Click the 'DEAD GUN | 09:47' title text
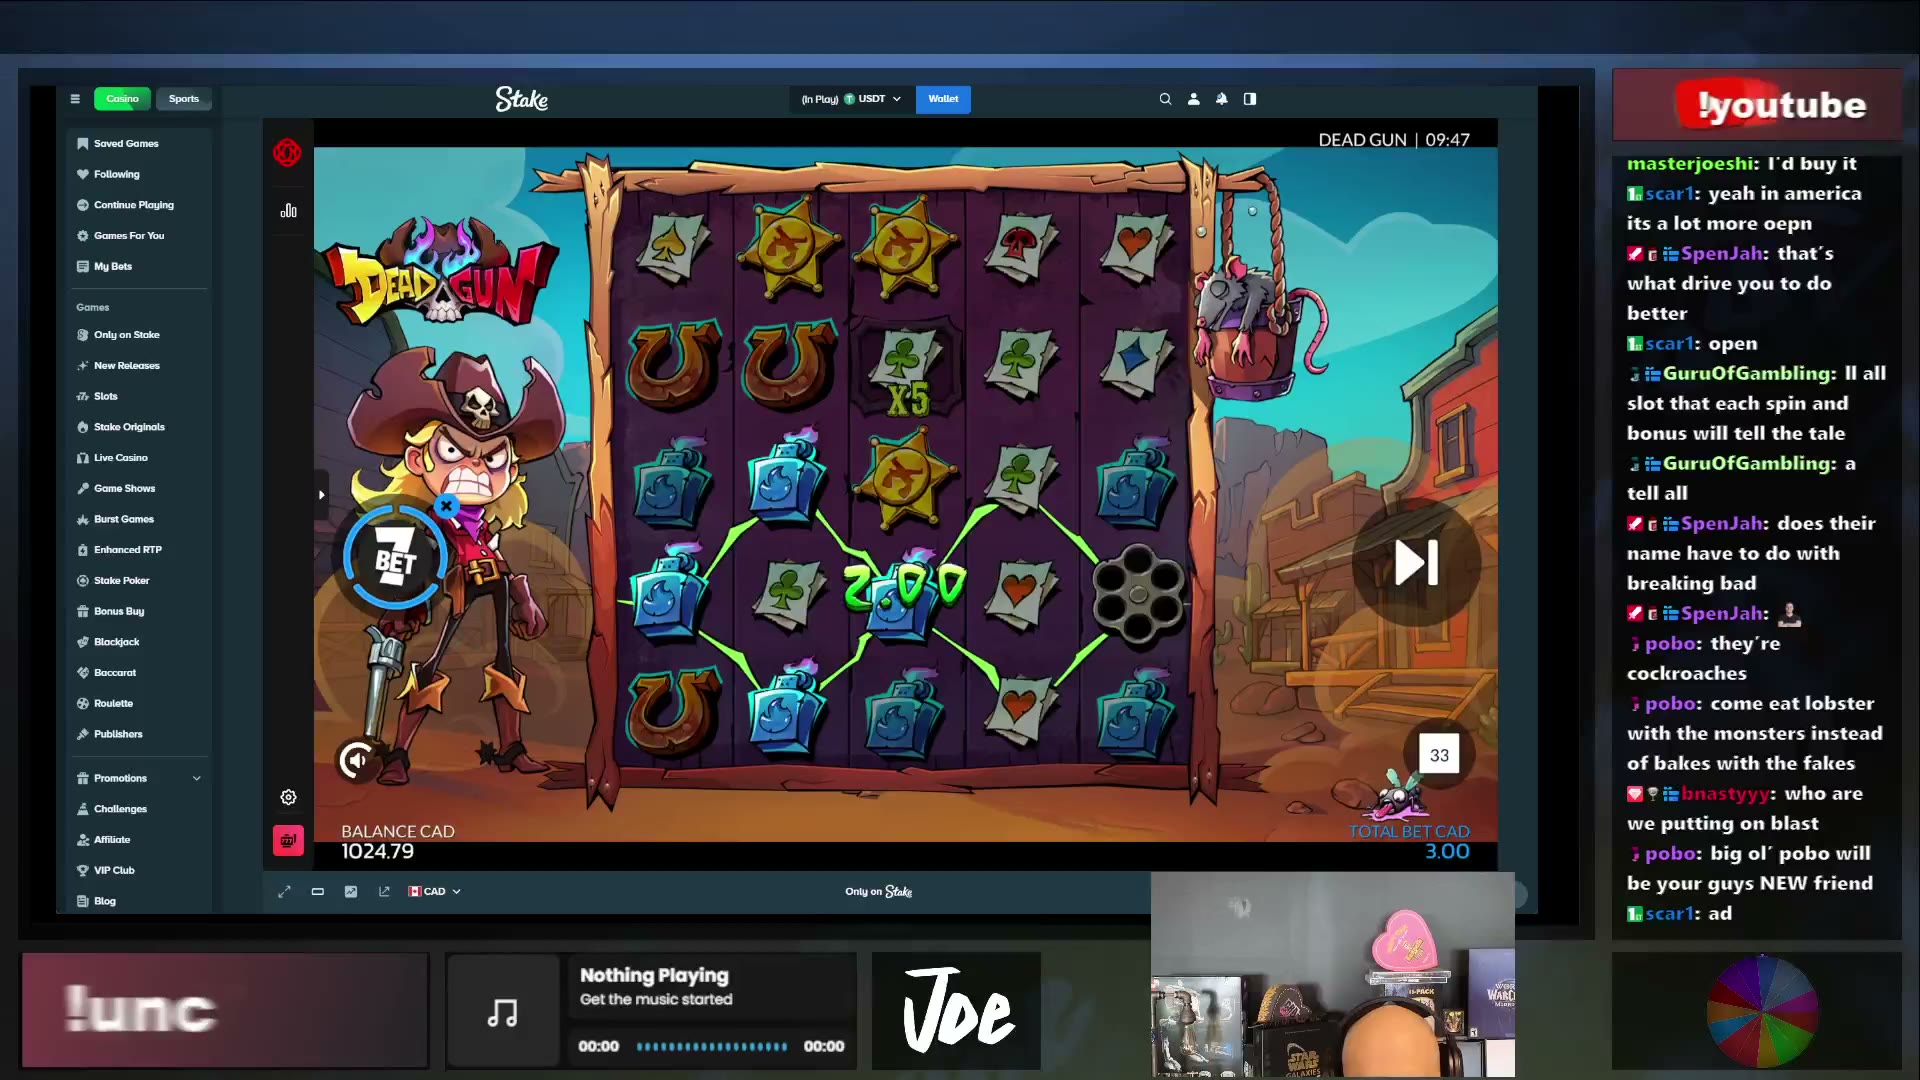 (x=1394, y=140)
